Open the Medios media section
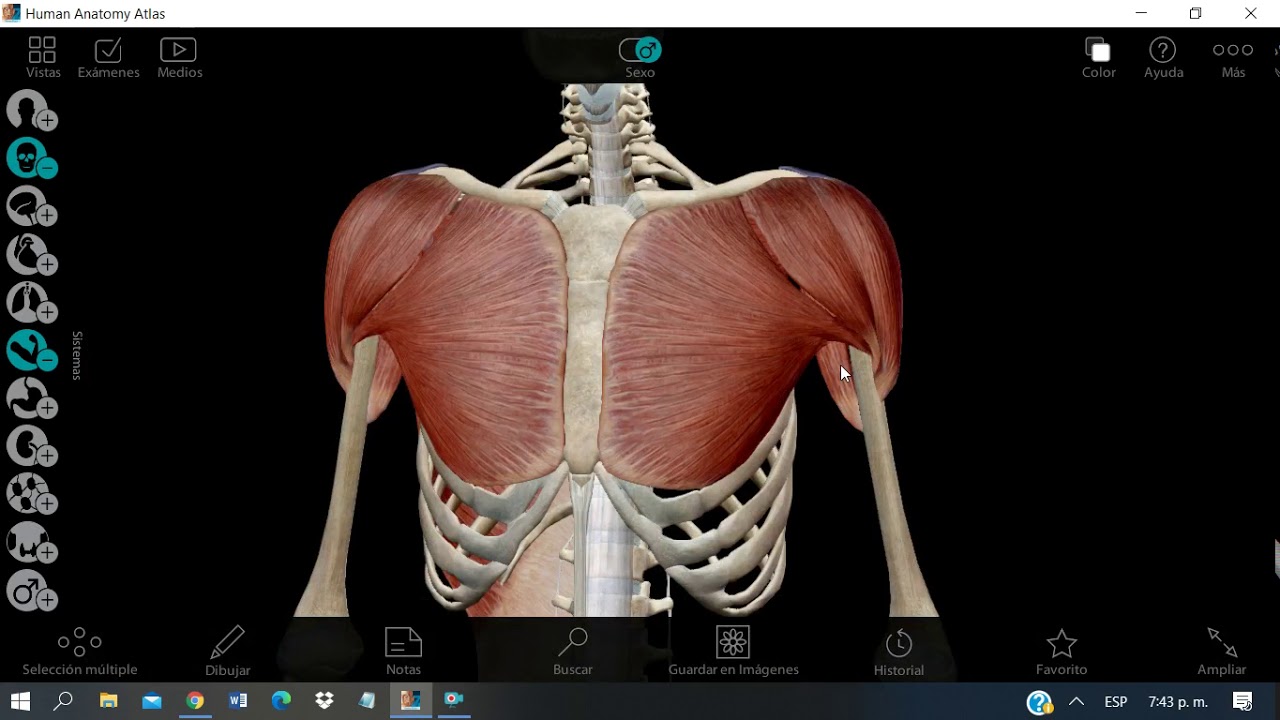The height and width of the screenshot is (720, 1280). pos(179,58)
